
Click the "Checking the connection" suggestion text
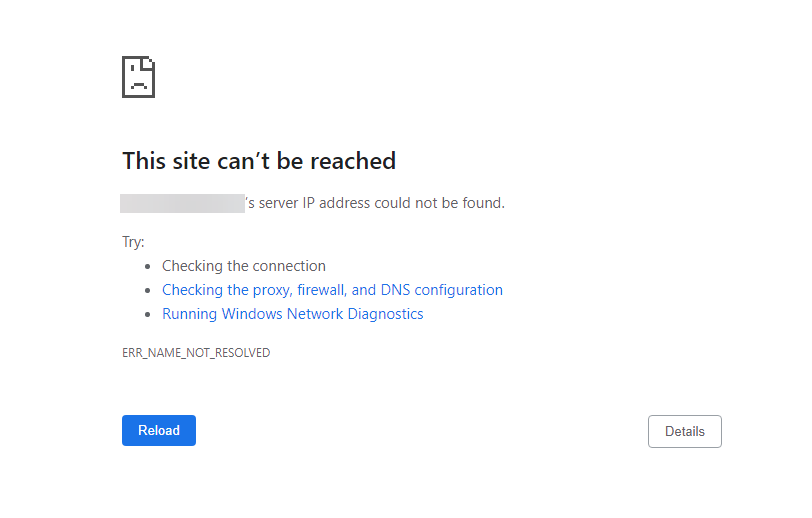coord(244,266)
